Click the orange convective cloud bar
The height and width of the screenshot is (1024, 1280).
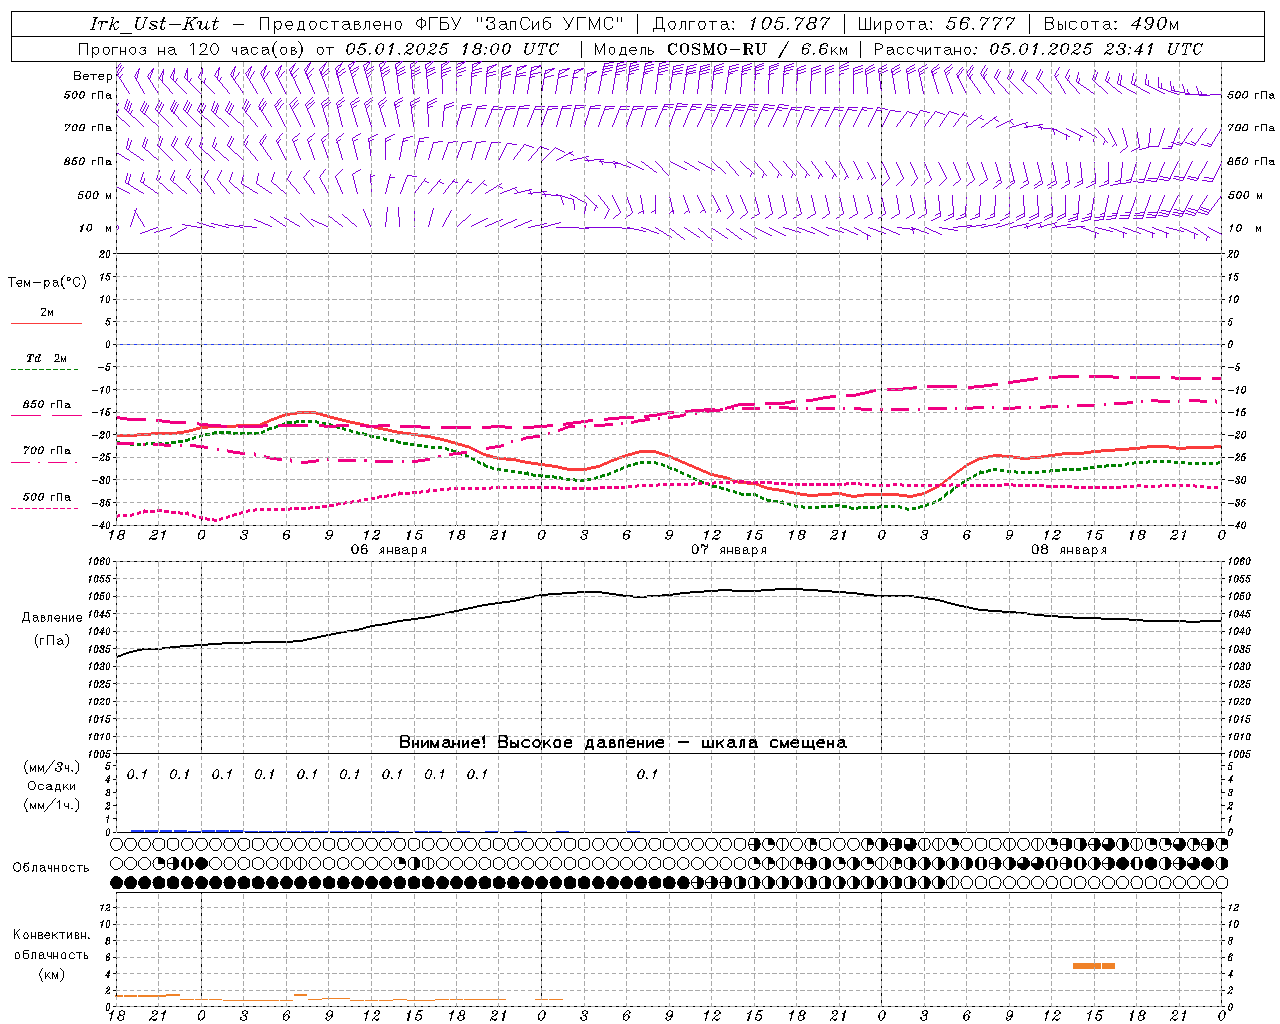click(1094, 966)
